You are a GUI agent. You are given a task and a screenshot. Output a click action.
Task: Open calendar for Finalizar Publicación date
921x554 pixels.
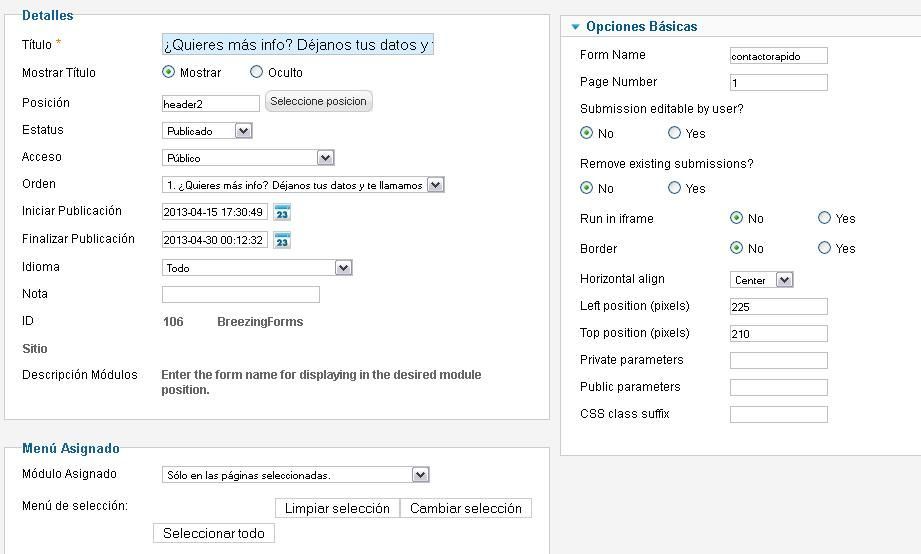coord(283,240)
